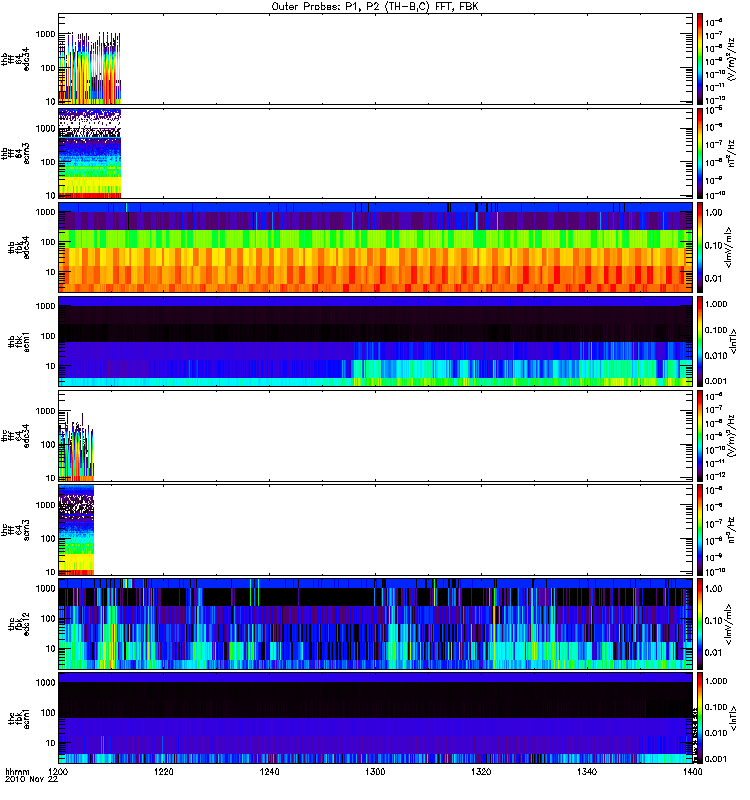This screenshot has width=750, height=800.
Task: Select the thc fff edc34 spectrogram data block
Action: [x=76, y=447]
